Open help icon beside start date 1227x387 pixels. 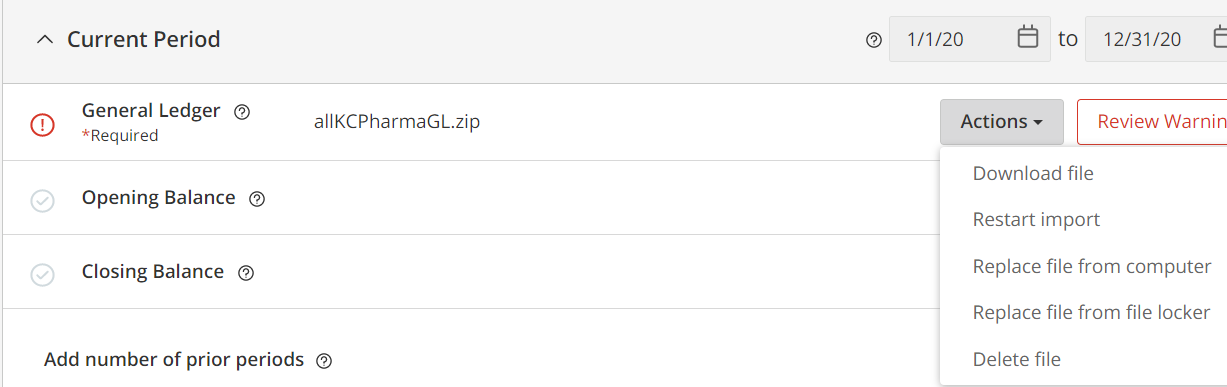click(x=874, y=40)
